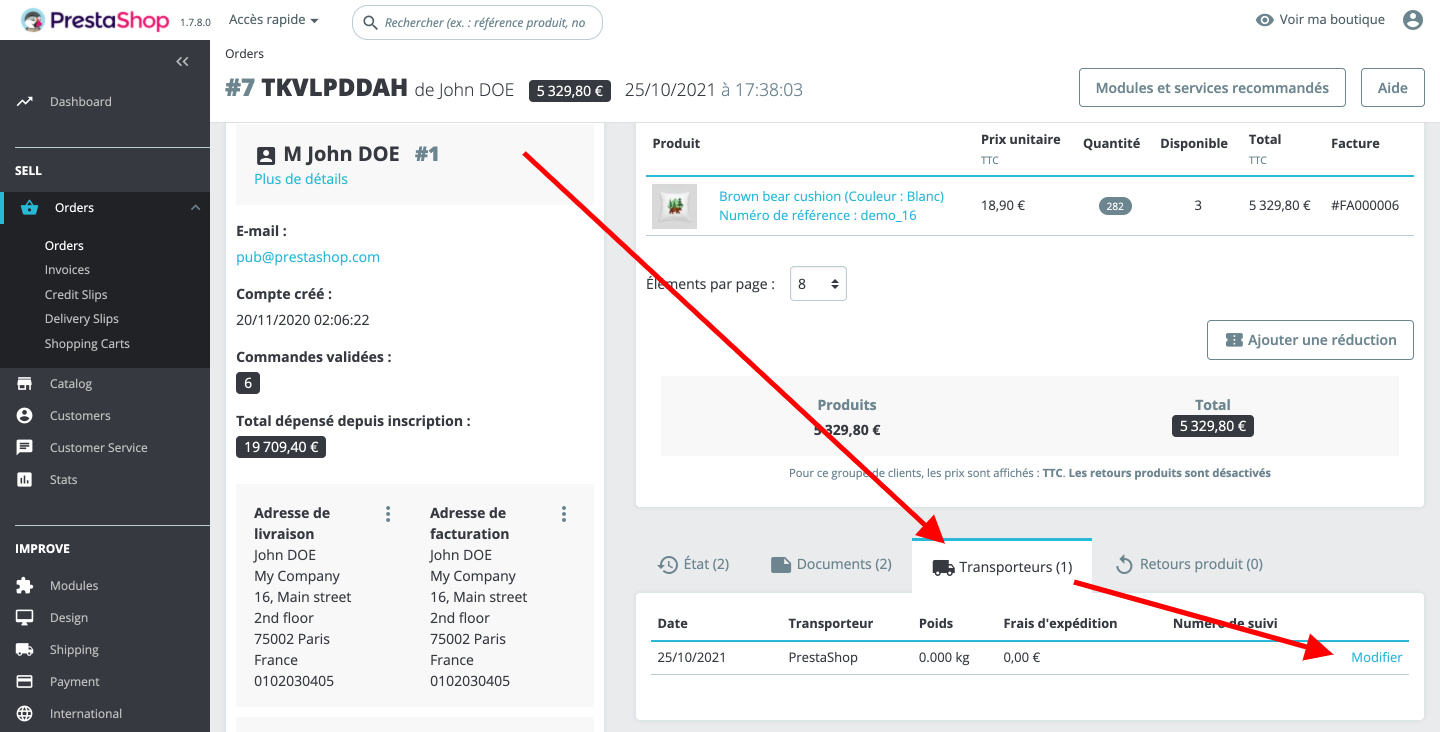Open the user profile avatar icon
The image size is (1440, 732).
pos(1412,20)
